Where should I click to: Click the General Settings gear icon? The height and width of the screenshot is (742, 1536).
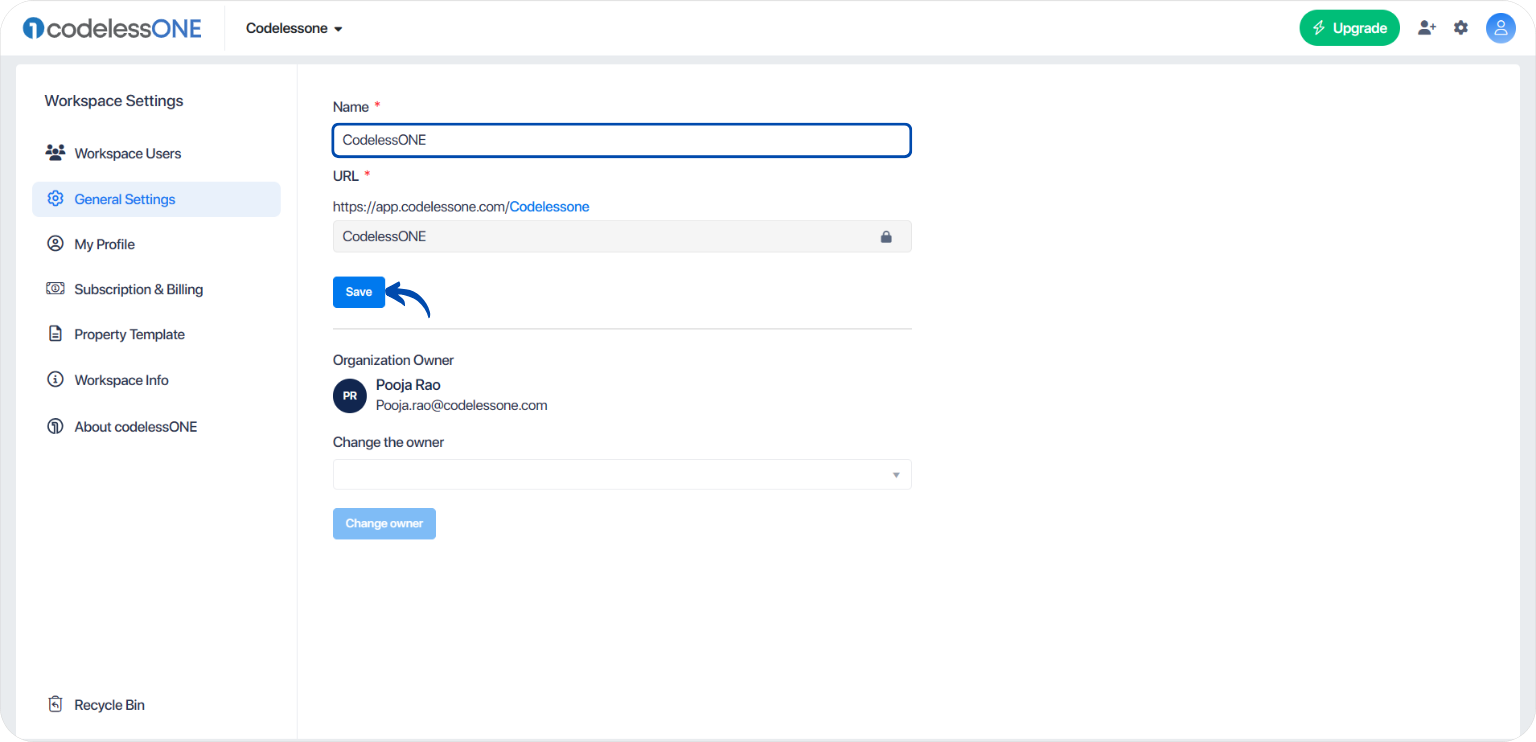[56, 199]
